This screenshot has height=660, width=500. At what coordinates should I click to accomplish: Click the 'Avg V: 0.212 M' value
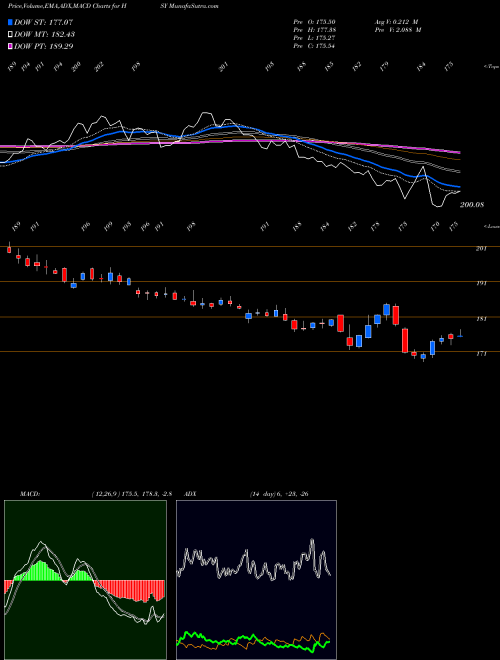pyautogui.click(x=396, y=22)
